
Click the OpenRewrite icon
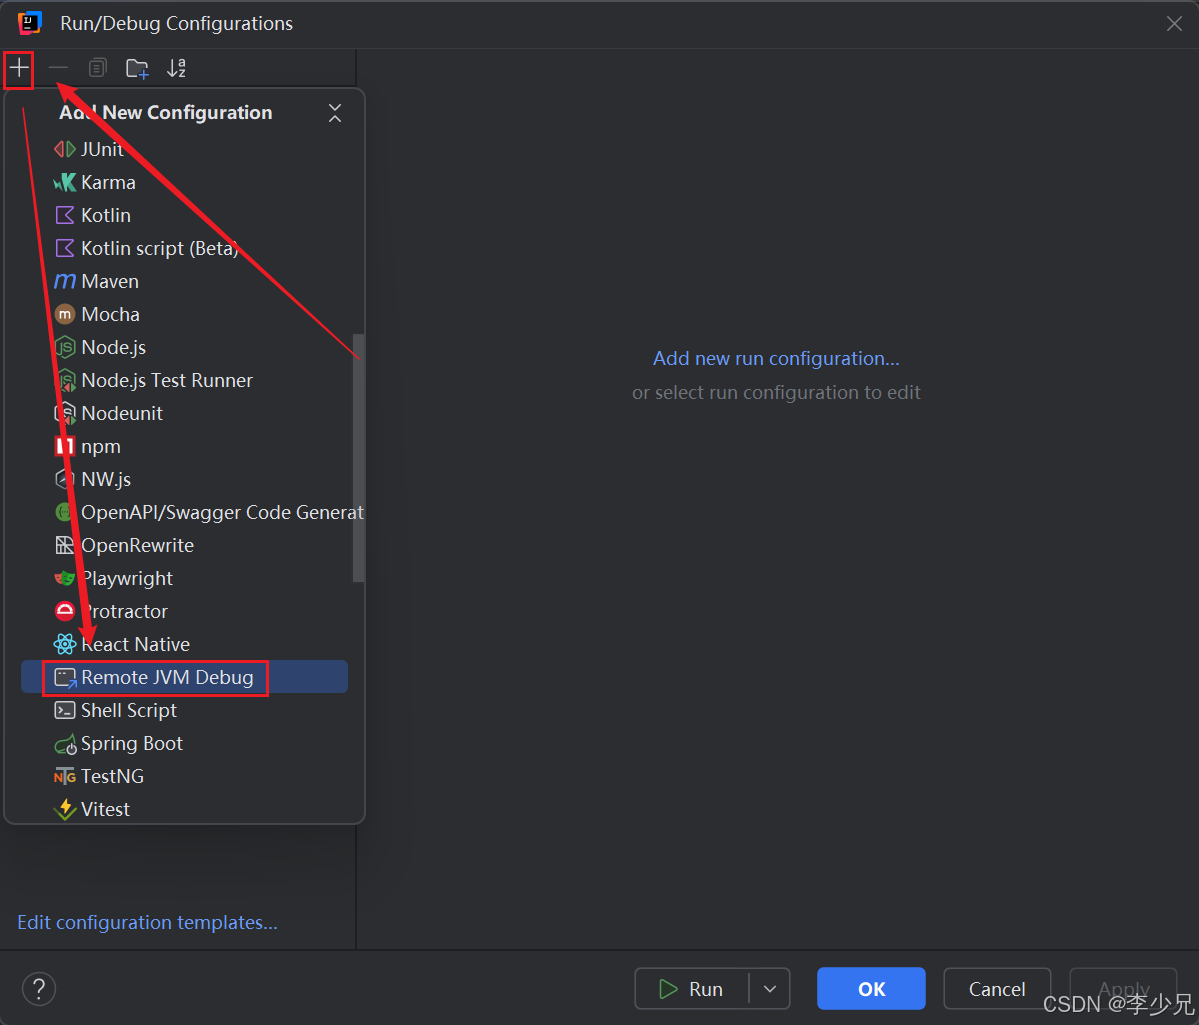coord(65,545)
